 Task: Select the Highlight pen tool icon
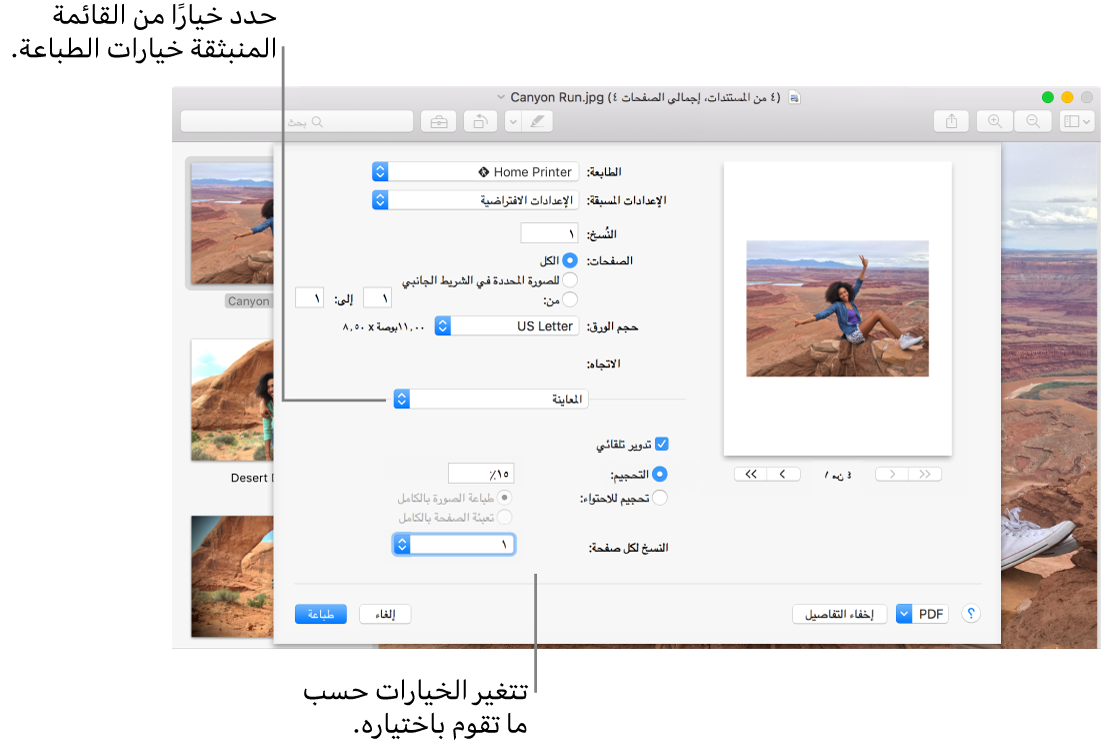(x=537, y=121)
